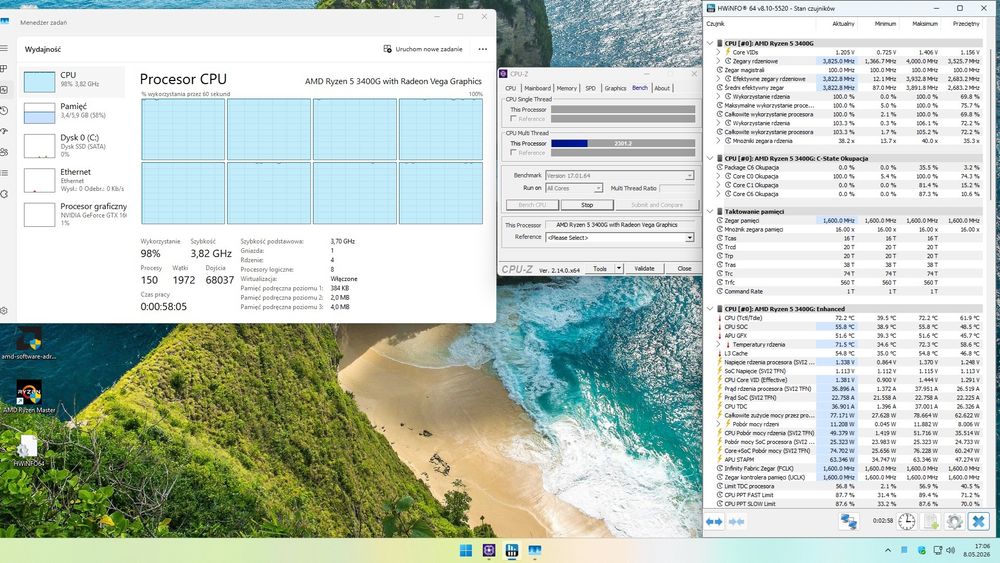Image resolution: width=1000 pixels, height=563 pixels.
Task: Open AMD Ryzen Master desktop shortcut
Action: tap(29, 396)
